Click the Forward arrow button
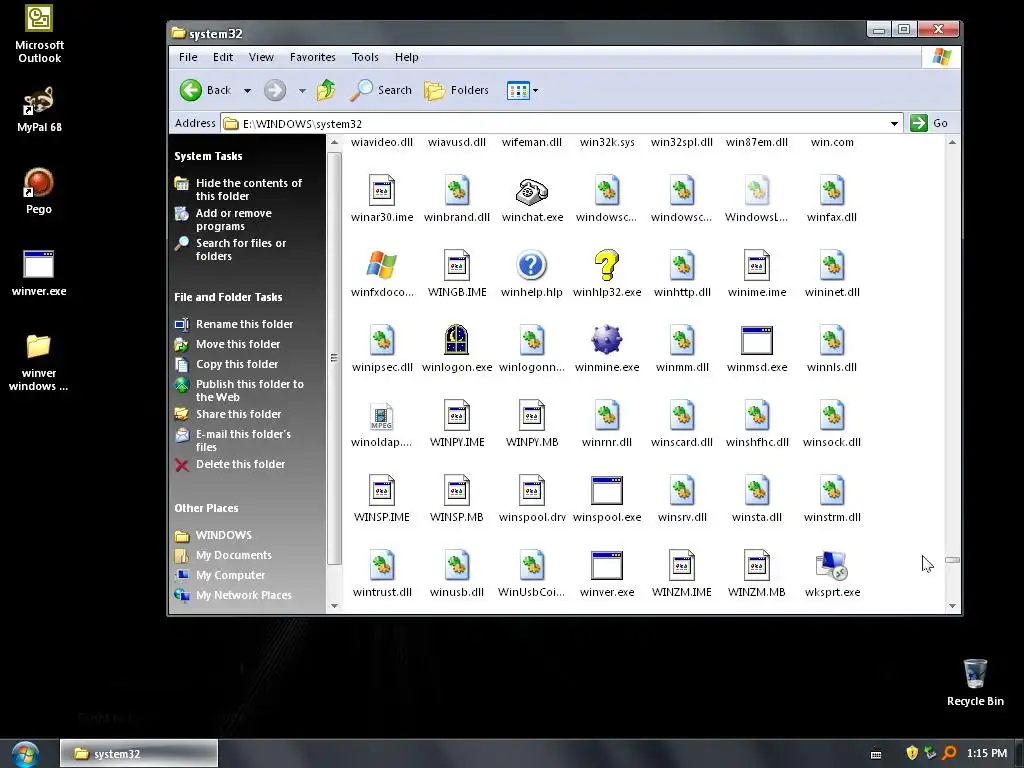1024x768 pixels. [x=275, y=90]
